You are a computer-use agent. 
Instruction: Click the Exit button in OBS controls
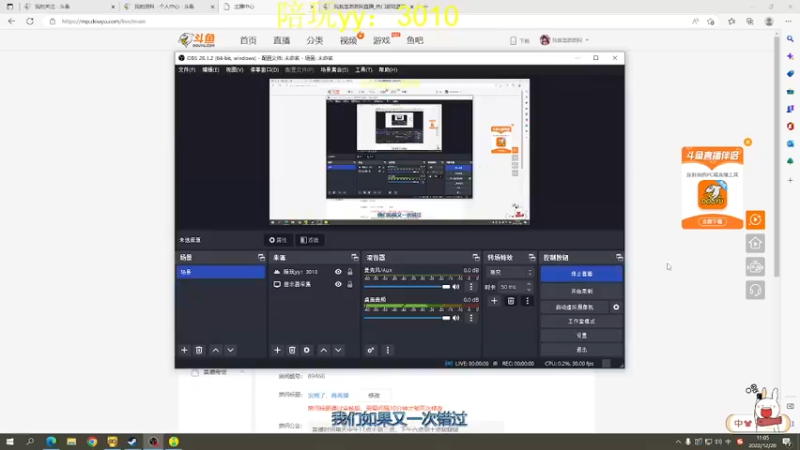pos(582,350)
